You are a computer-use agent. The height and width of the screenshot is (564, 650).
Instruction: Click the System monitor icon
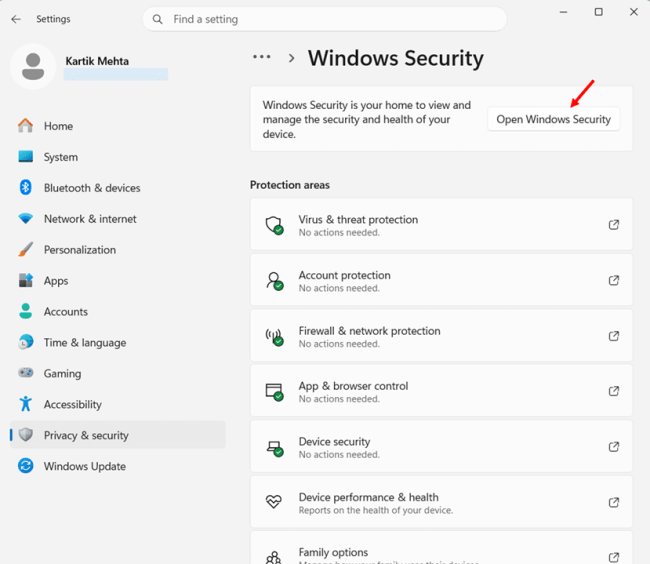coord(25,157)
